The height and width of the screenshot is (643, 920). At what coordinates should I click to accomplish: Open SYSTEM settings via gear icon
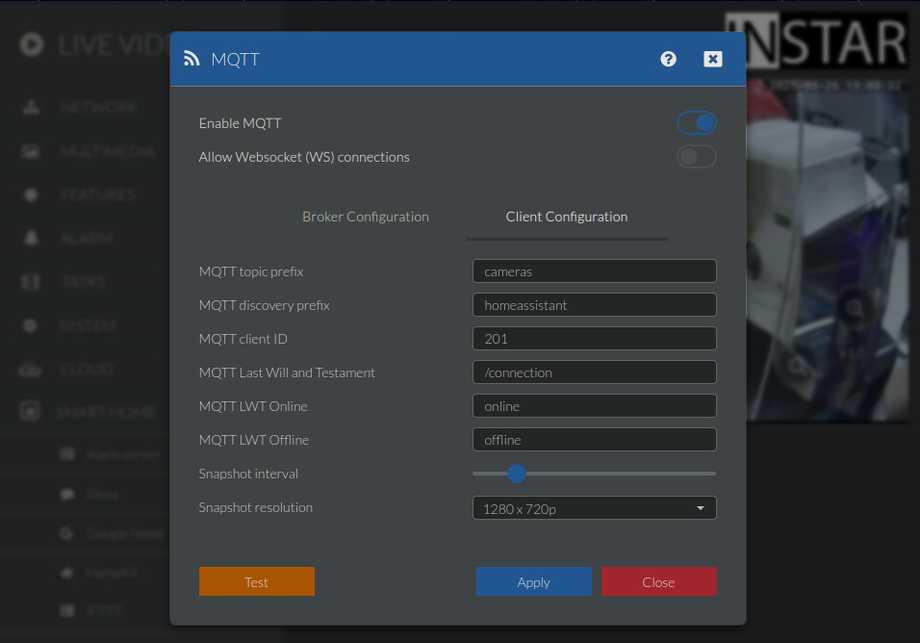pyautogui.click(x=30, y=325)
